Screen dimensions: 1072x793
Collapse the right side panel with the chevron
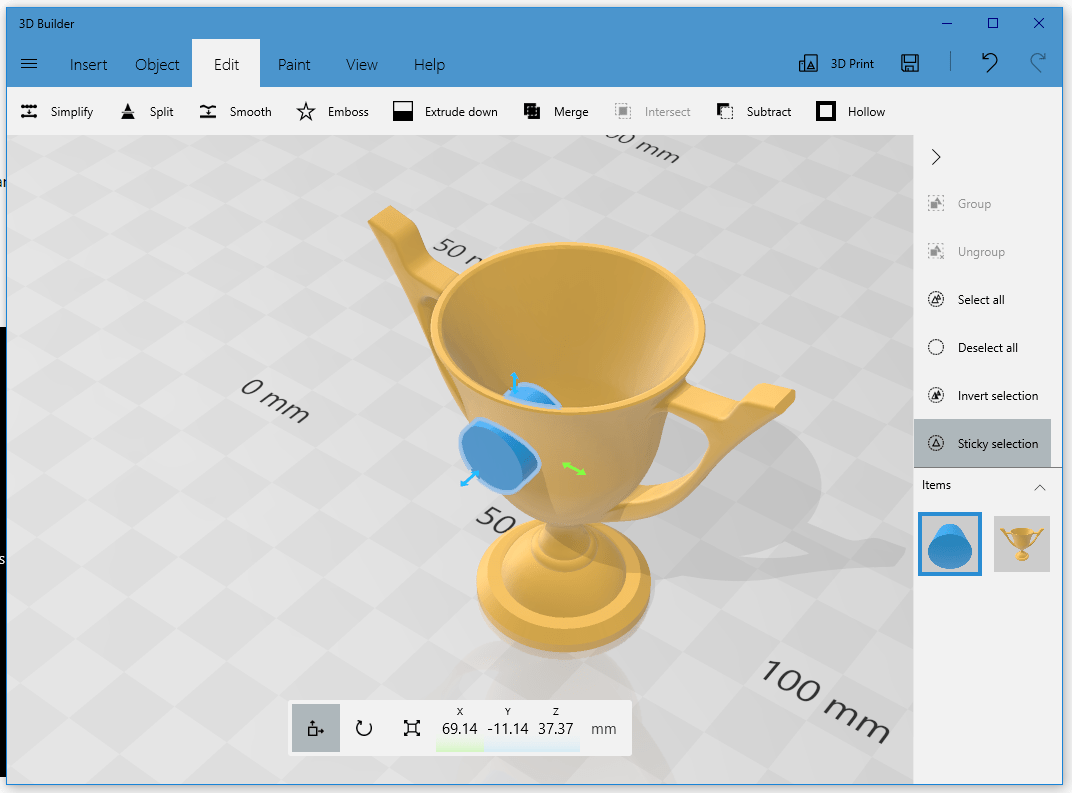click(x=935, y=156)
